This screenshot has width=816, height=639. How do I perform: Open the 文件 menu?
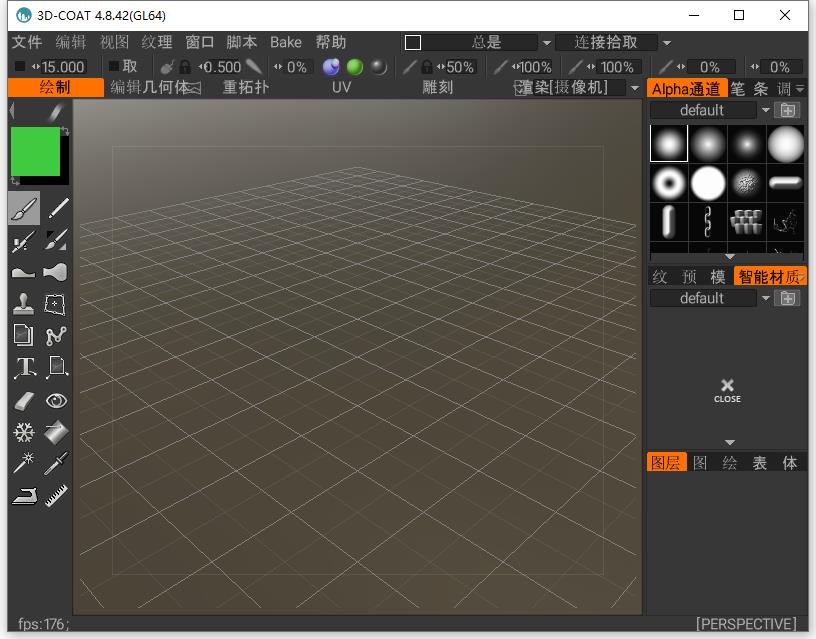pos(27,42)
